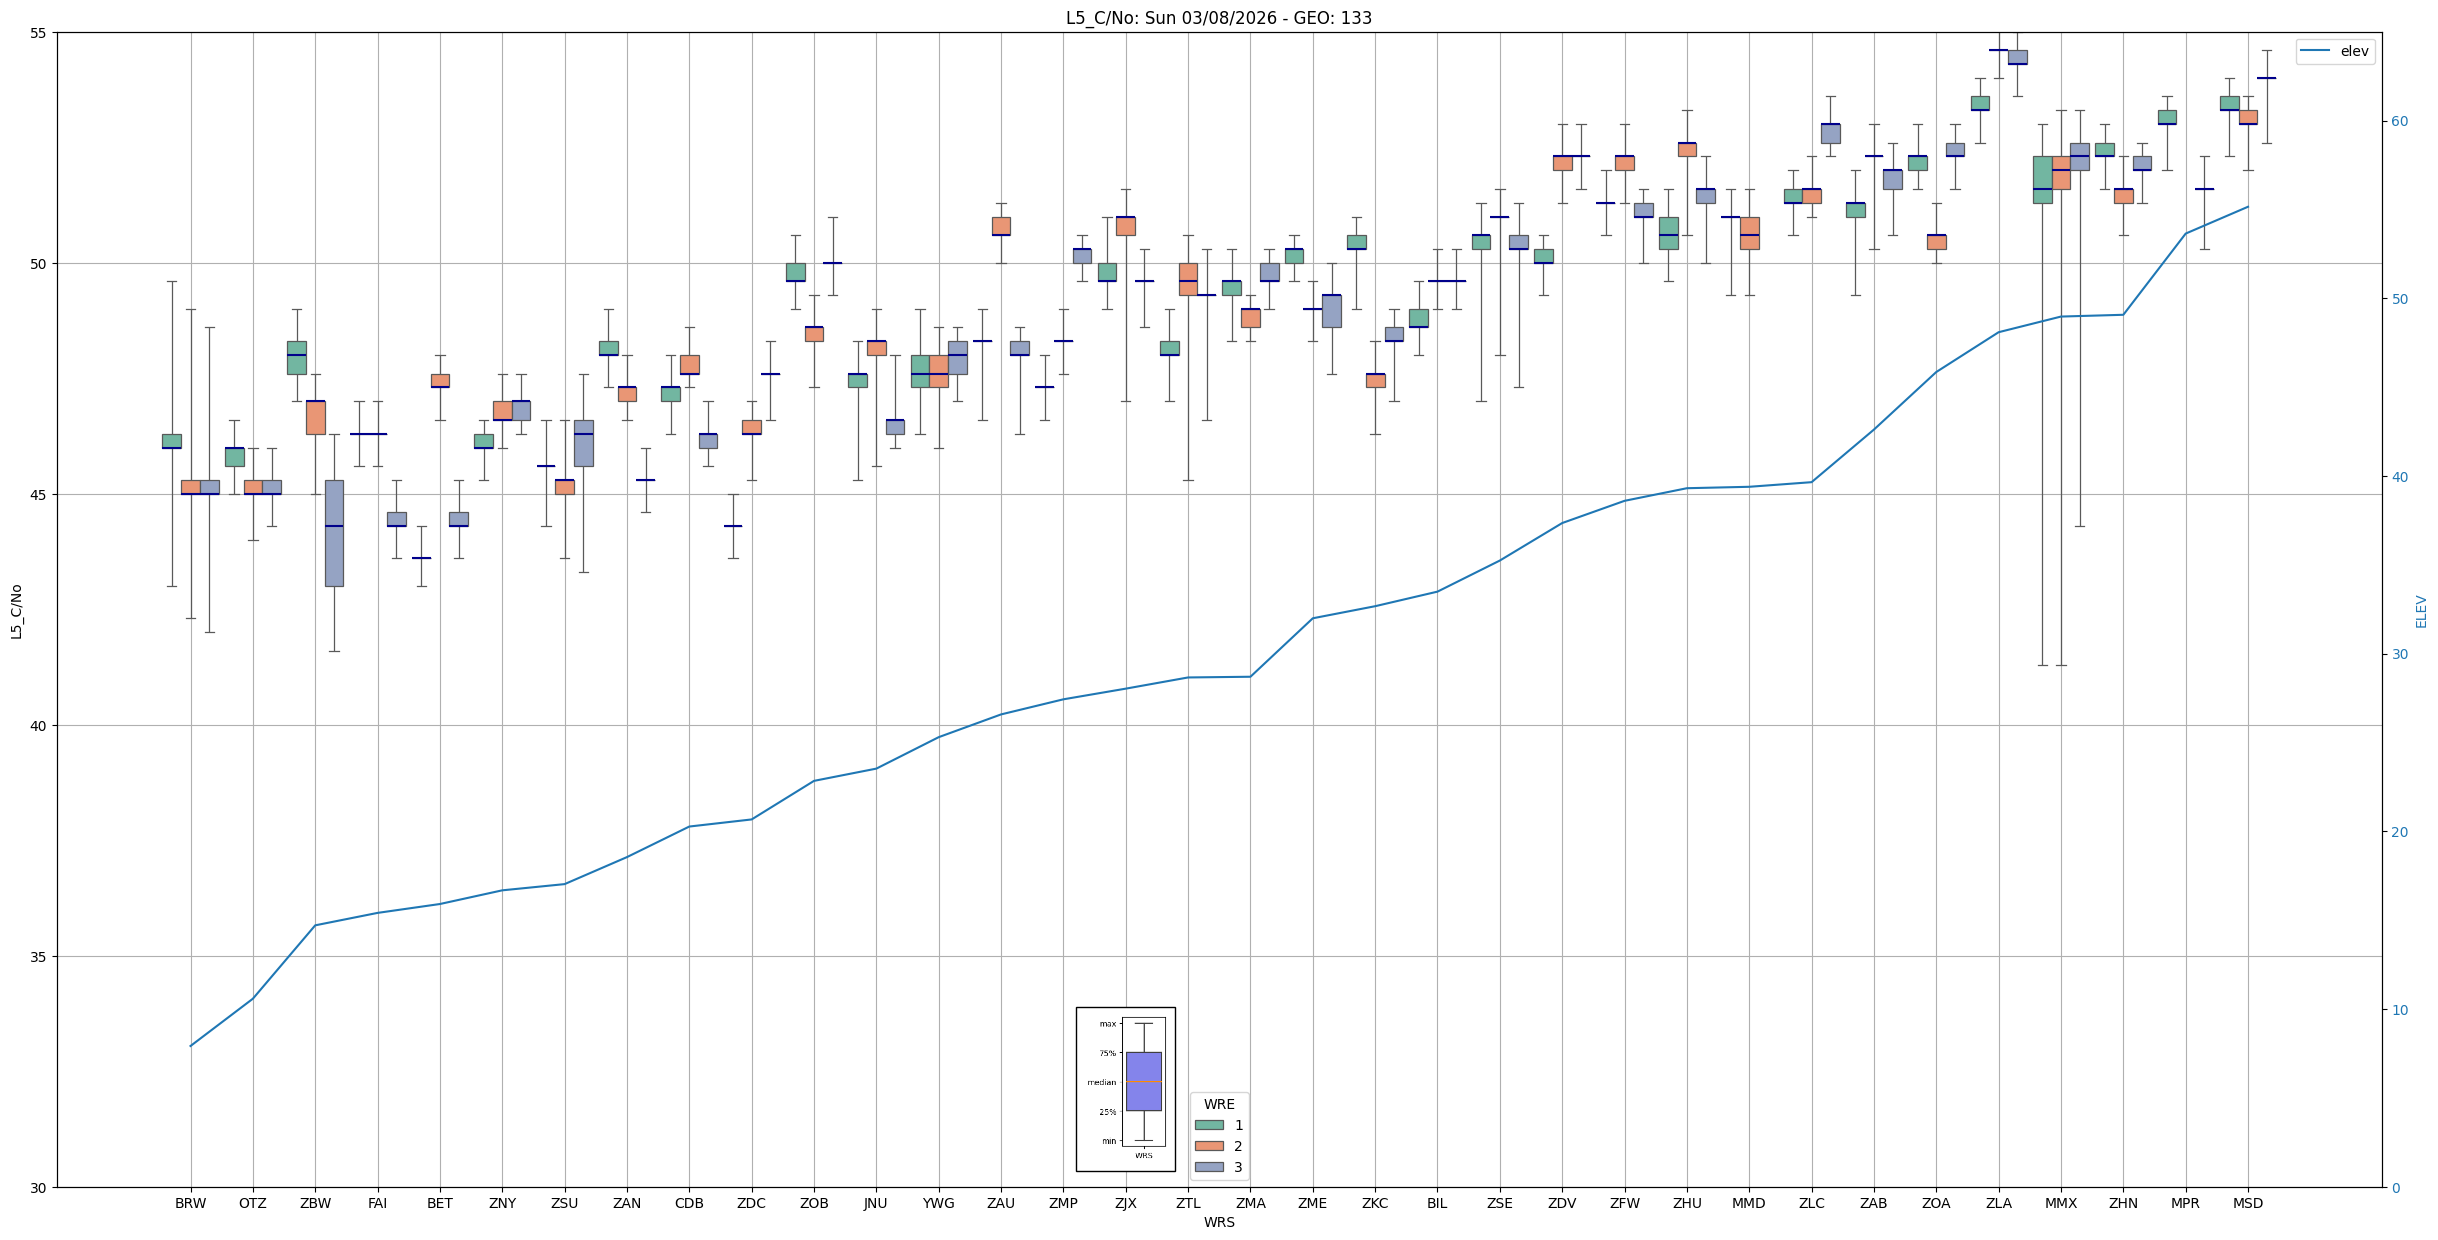Click the ZJX x-axis tick label

click(x=1125, y=1203)
